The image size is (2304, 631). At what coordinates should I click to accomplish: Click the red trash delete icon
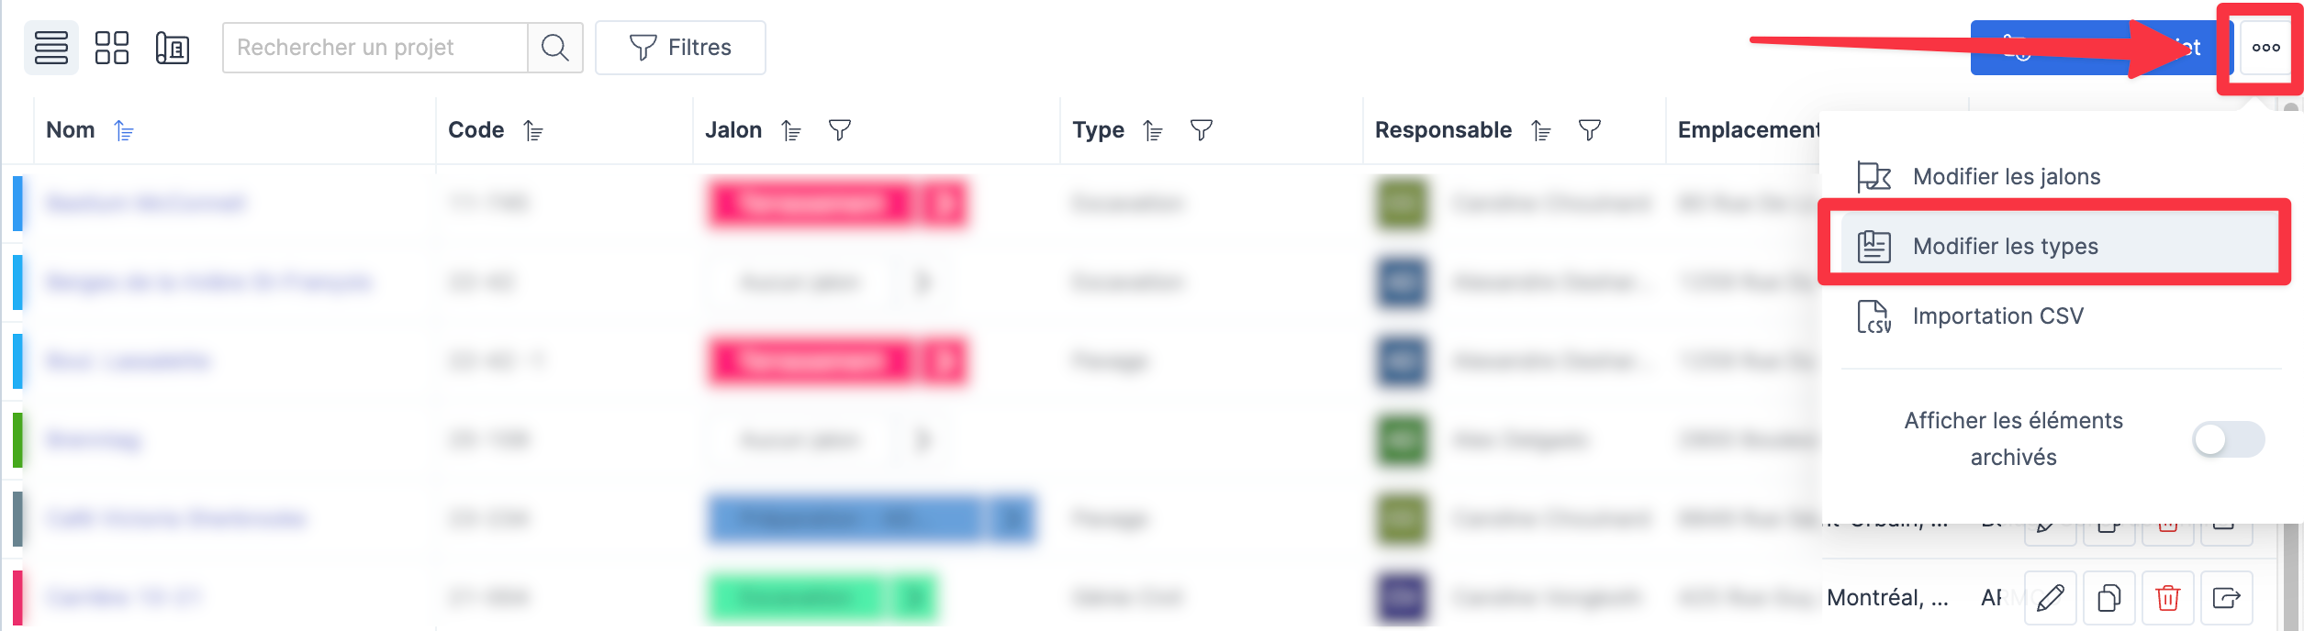click(2167, 598)
